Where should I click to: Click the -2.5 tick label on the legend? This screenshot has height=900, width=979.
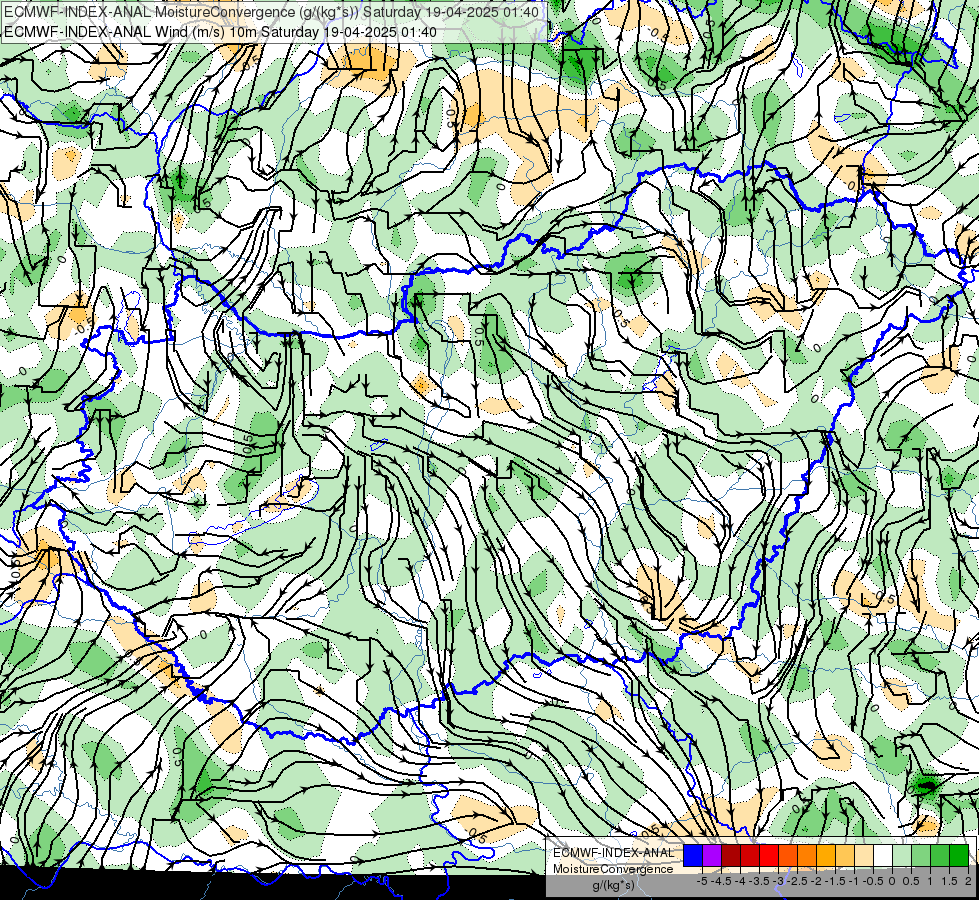point(797,881)
